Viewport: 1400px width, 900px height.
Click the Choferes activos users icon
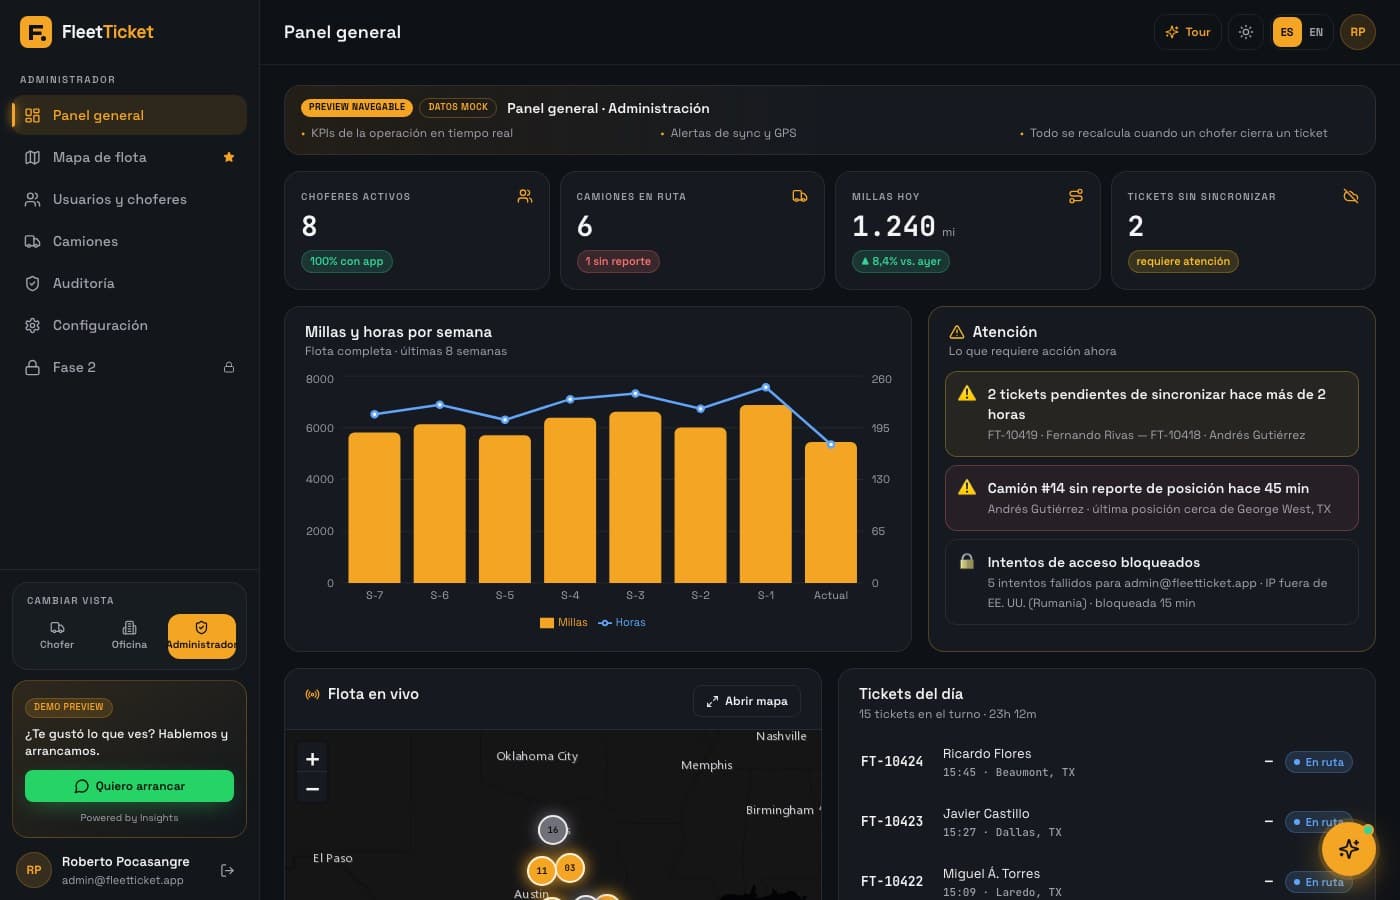[x=525, y=196]
